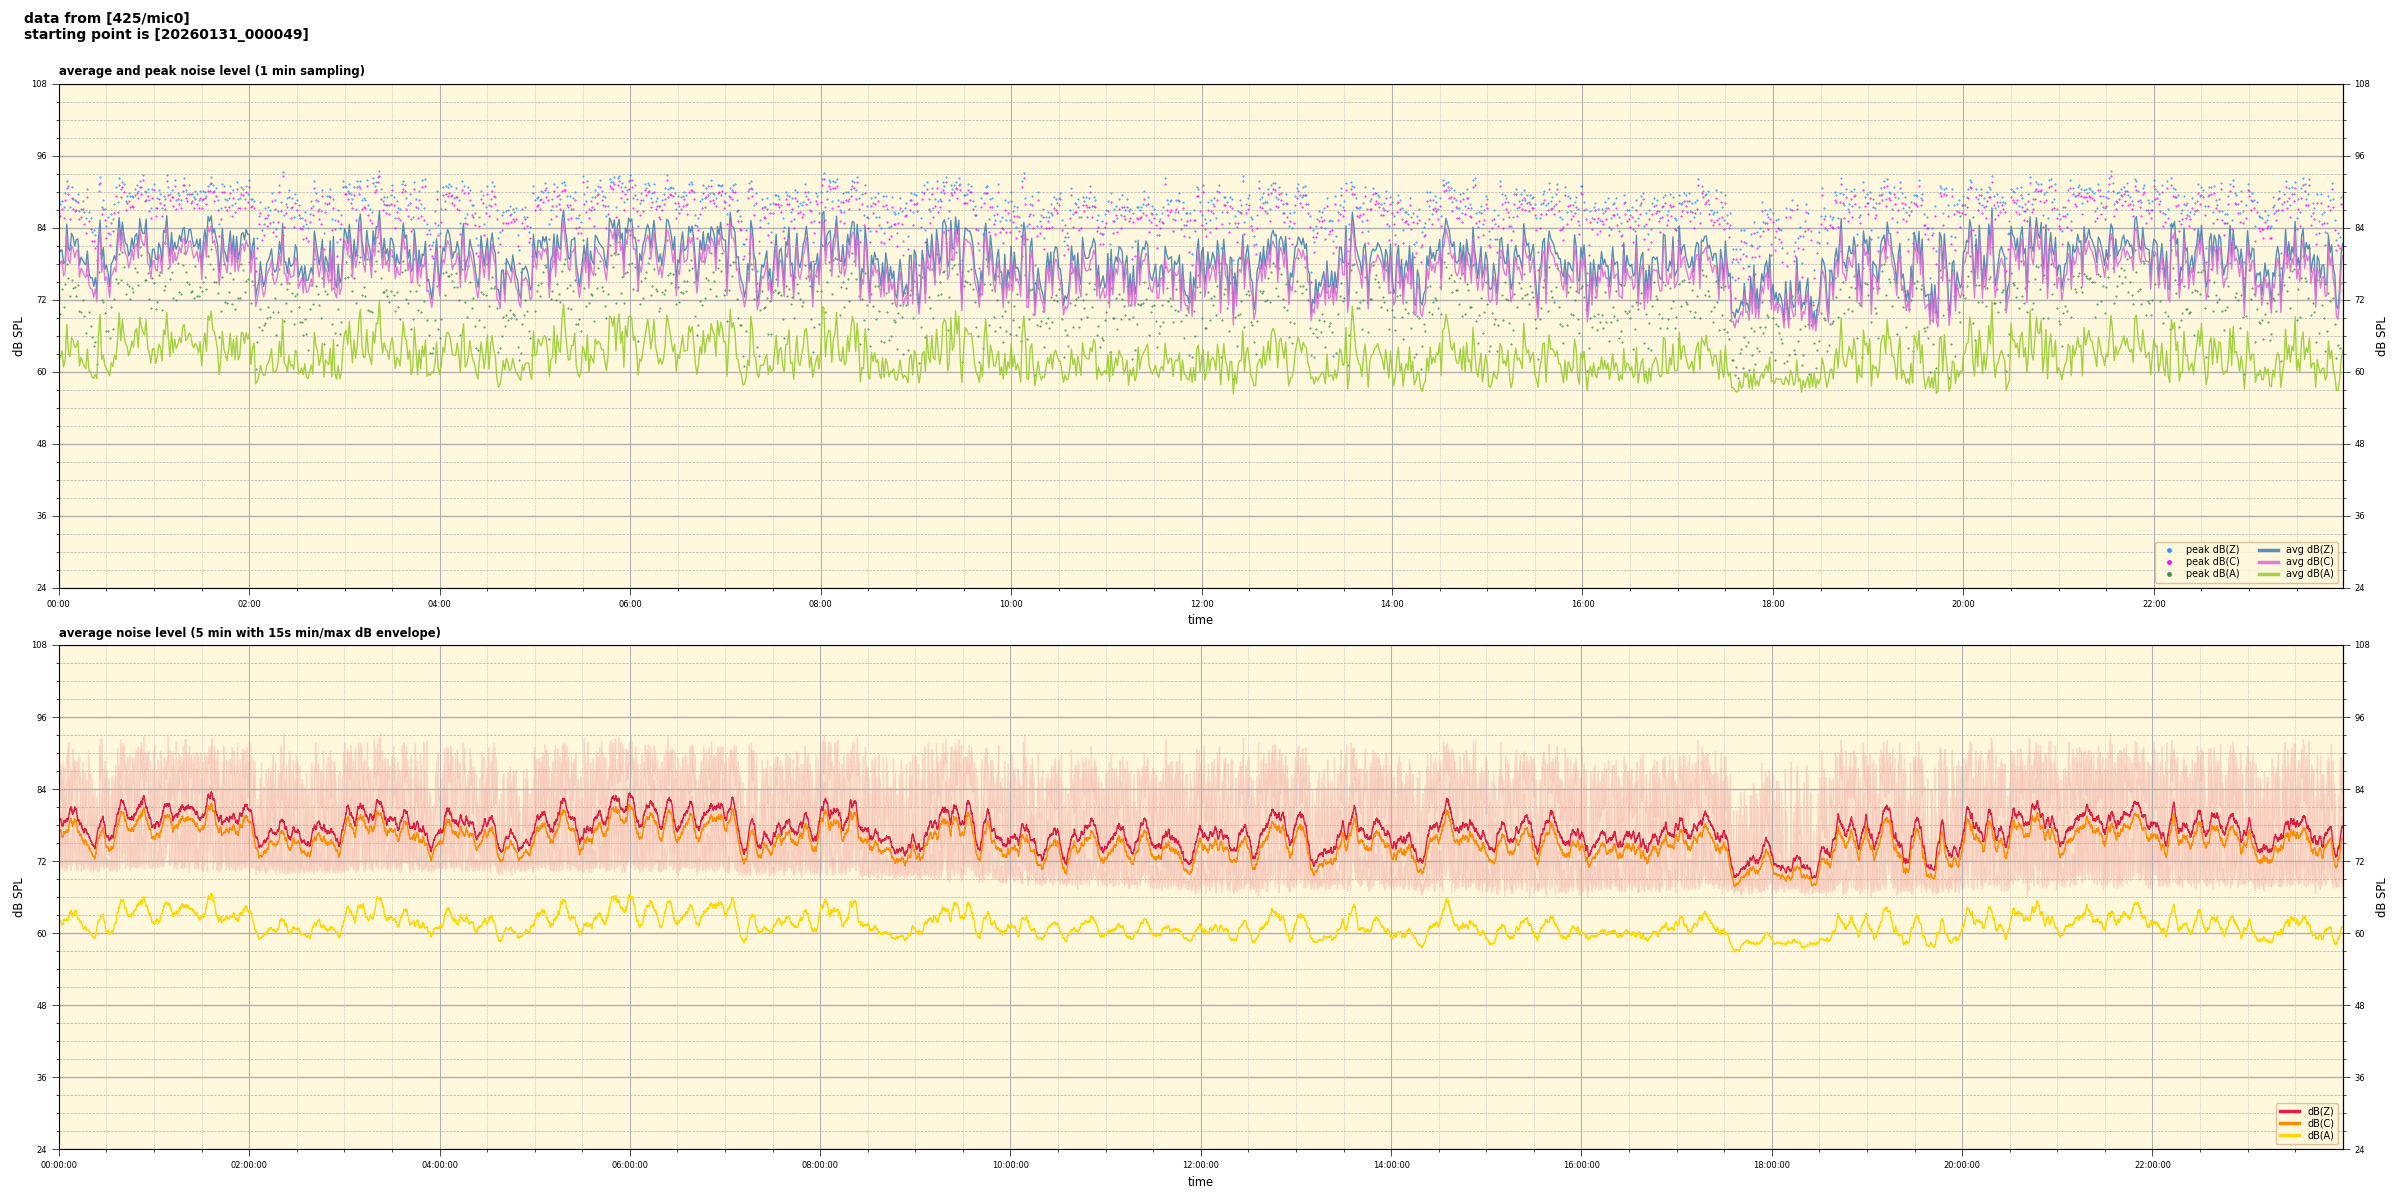The height and width of the screenshot is (1200, 2400).
Task: Click the left 'dB SPL' label of top chart
Action: (x=18, y=336)
